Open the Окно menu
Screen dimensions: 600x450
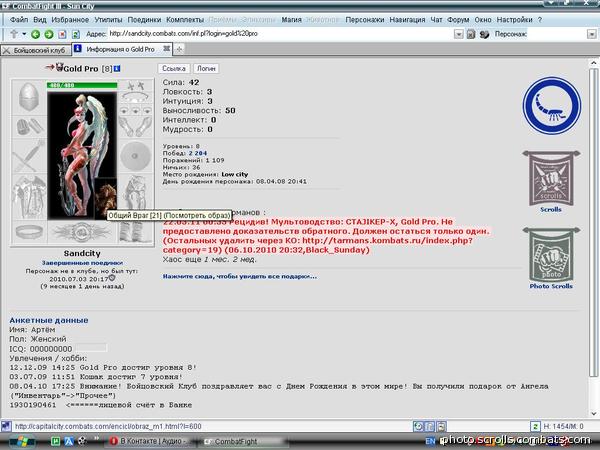[x=483, y=20]
